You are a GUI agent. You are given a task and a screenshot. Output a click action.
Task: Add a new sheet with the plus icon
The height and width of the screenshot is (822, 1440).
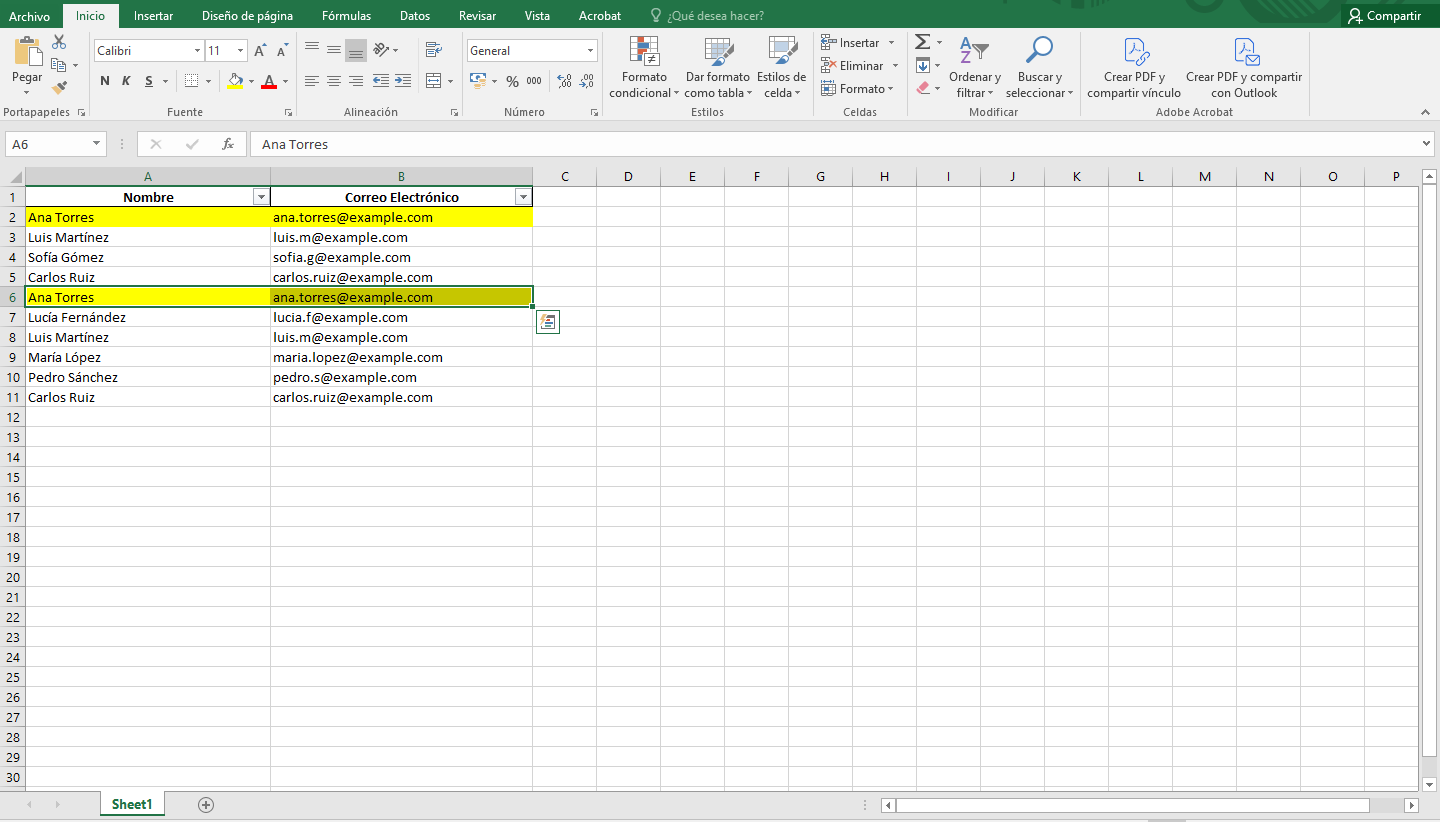pyautogui.click(x=206, y=804)
